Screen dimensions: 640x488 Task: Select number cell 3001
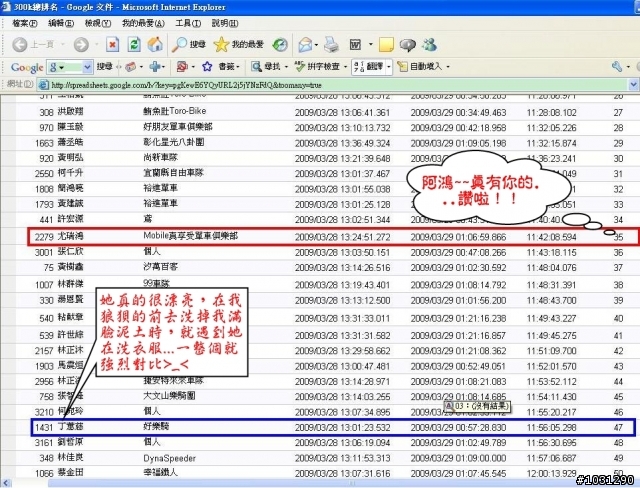pos(44,253)
